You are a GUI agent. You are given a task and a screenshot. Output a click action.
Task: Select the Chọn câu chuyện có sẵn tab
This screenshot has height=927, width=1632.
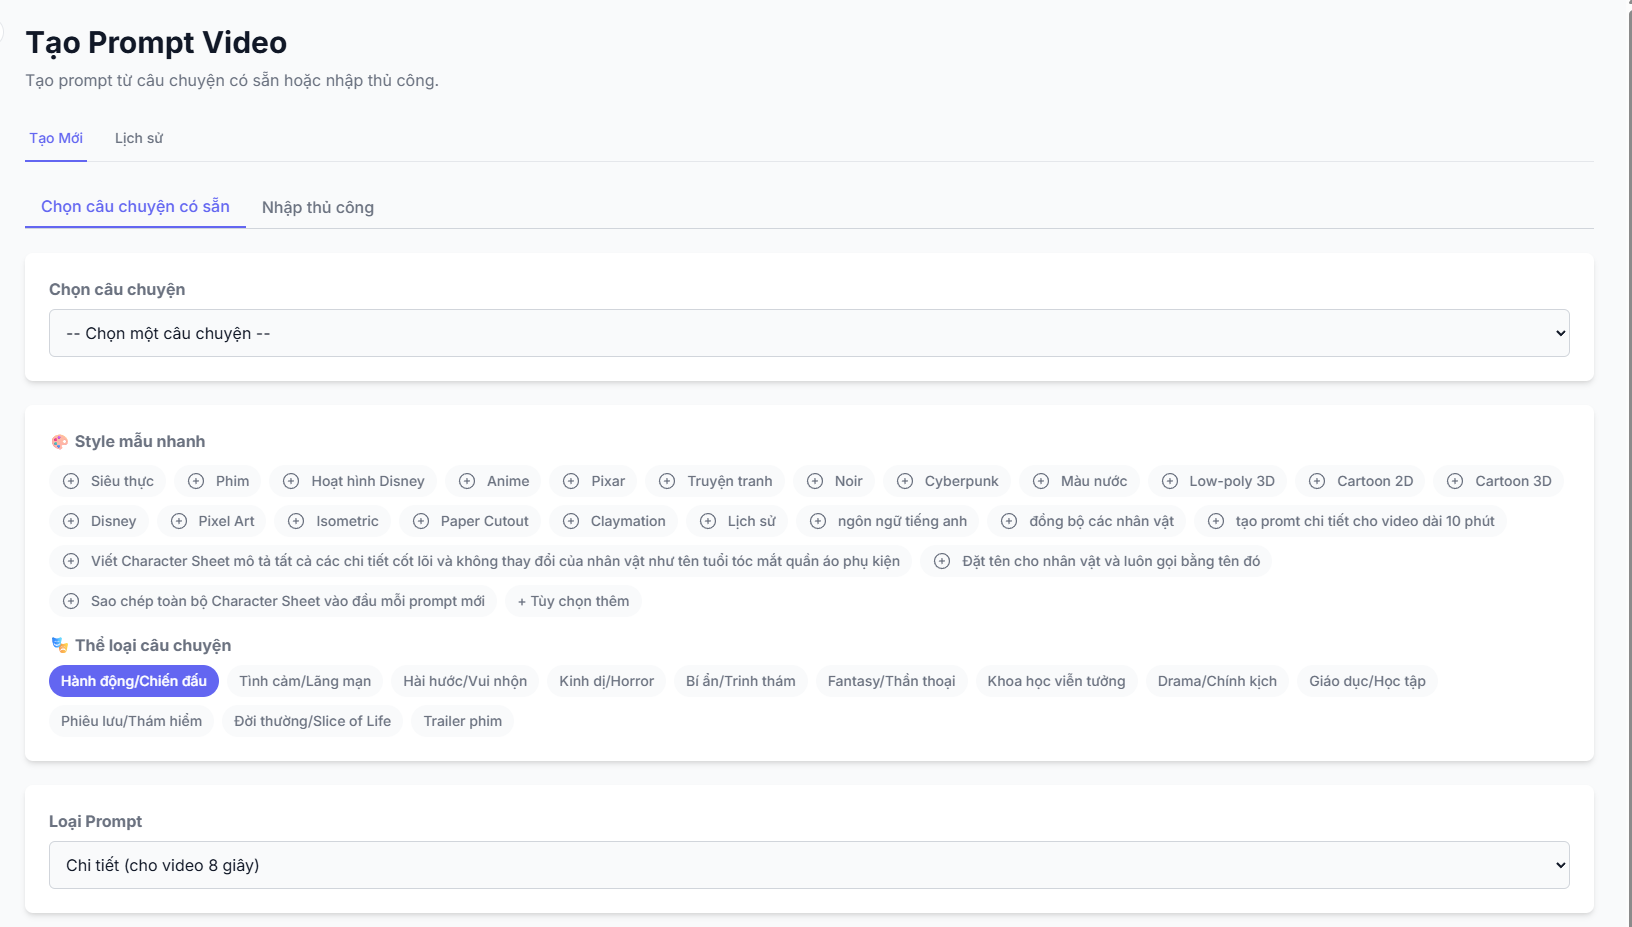pos(135,206)
